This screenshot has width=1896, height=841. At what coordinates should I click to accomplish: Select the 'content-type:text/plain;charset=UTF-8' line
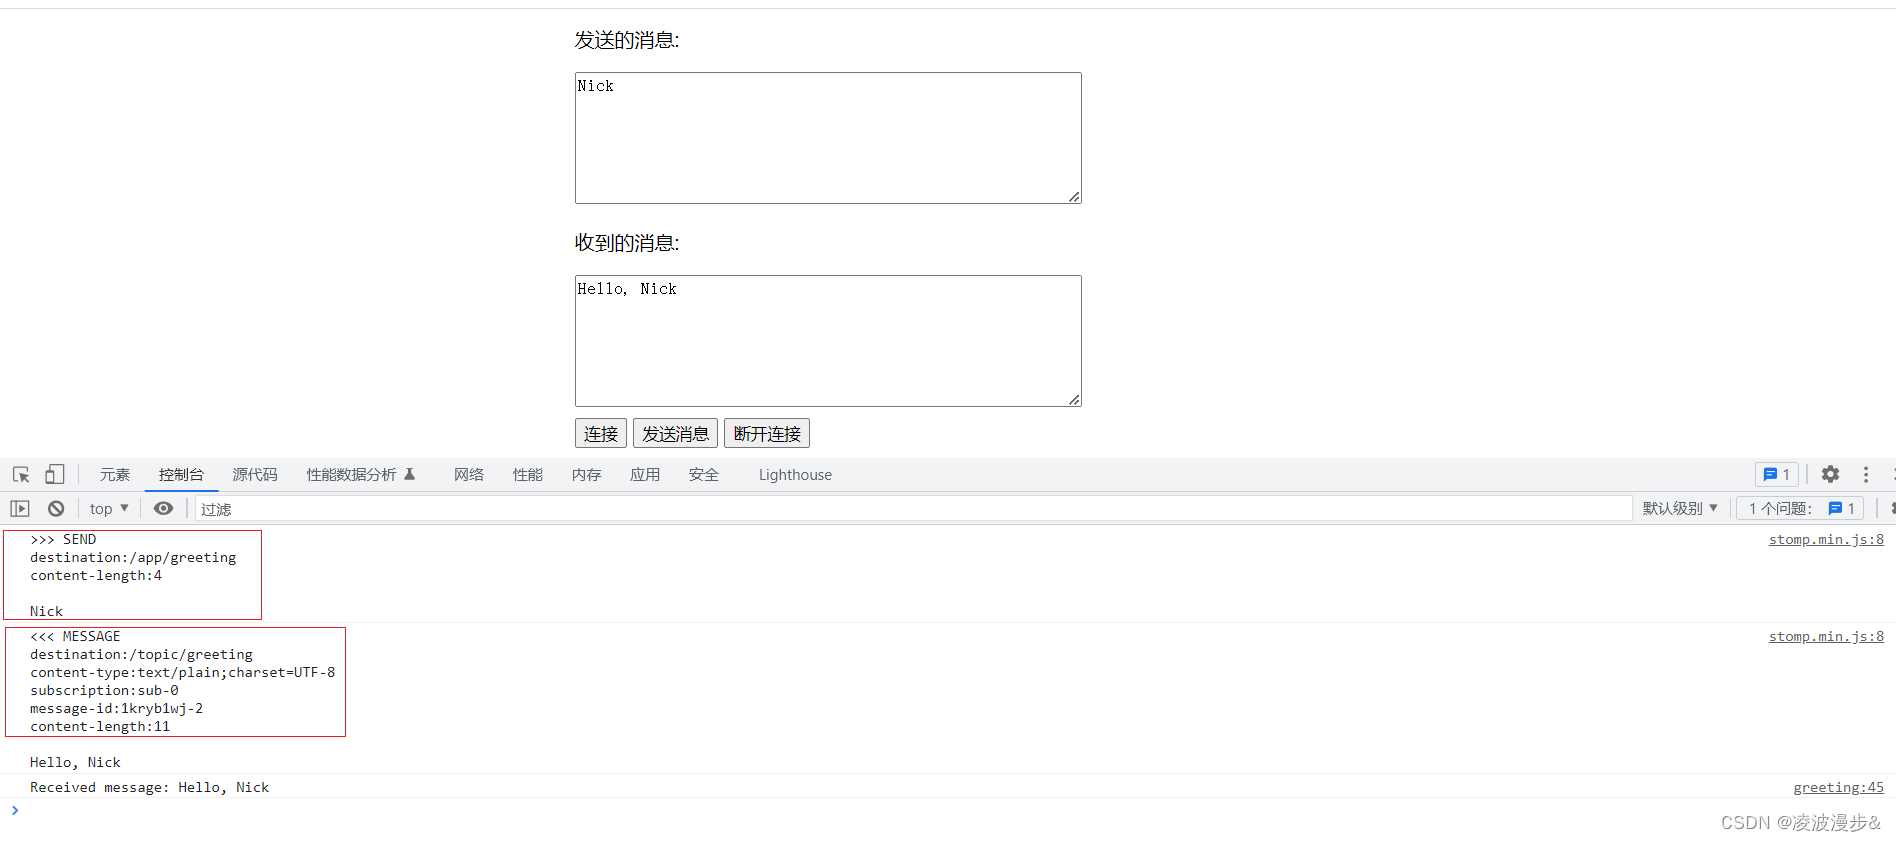[182, 673]
